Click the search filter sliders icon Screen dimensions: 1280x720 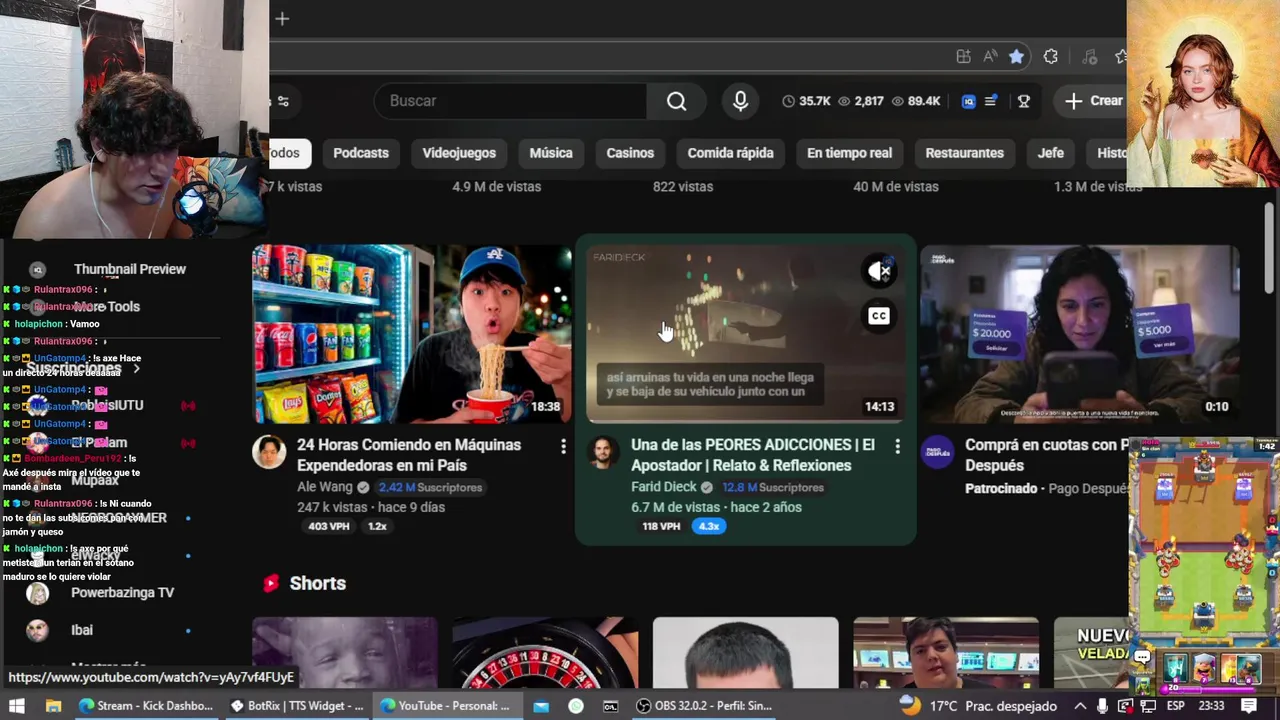[283, 101]
